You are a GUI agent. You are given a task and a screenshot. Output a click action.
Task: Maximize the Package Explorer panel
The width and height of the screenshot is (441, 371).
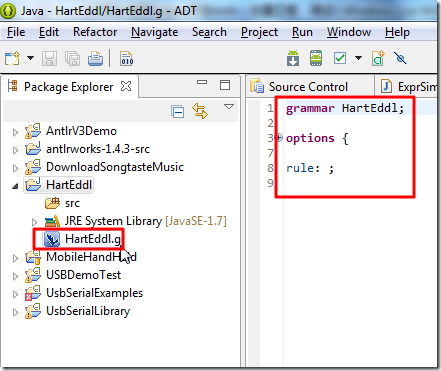click(x=225, y=85)
